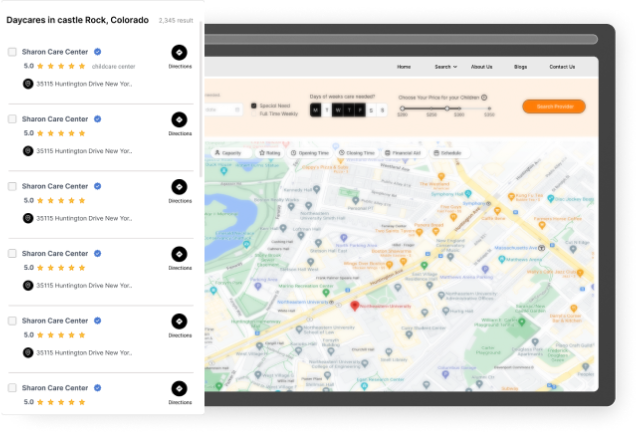The height and width of the screenshot is (435, 639).
Task: Select Monday in days of care
Action: pos(315,110)
